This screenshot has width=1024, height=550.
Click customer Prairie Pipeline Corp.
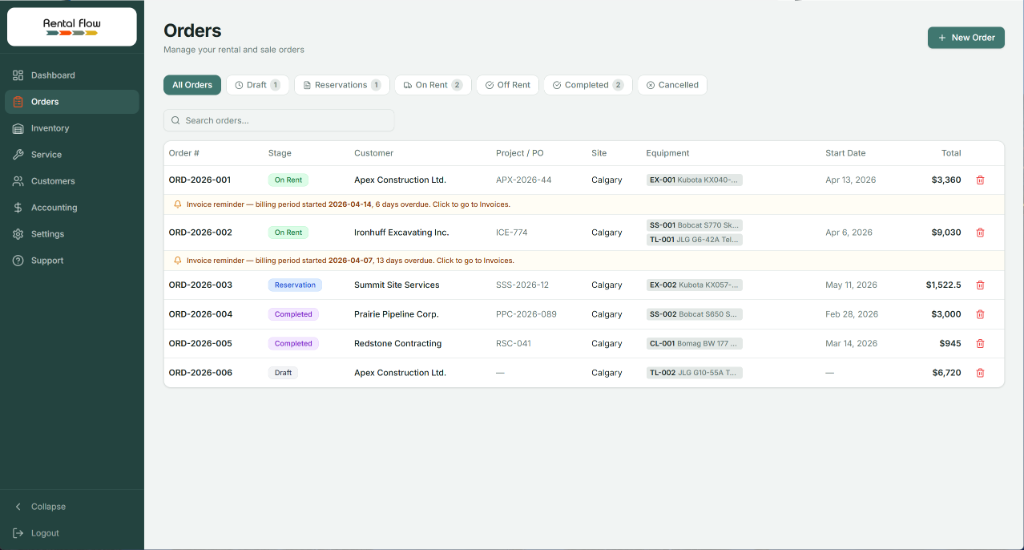coord(396,314)
